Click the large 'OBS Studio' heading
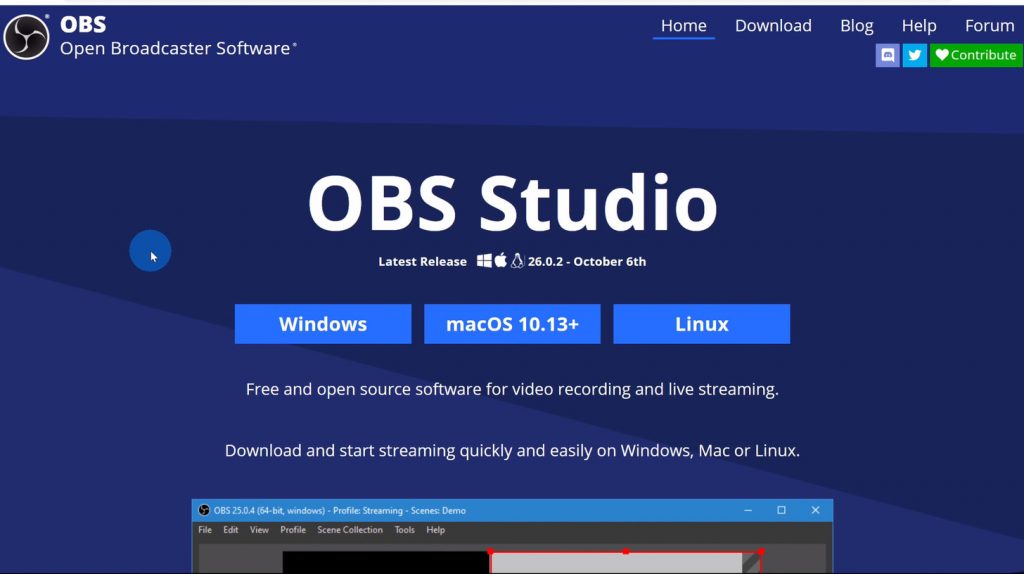This screenshot has width=1024, height=574. click(x=512, y=202)
